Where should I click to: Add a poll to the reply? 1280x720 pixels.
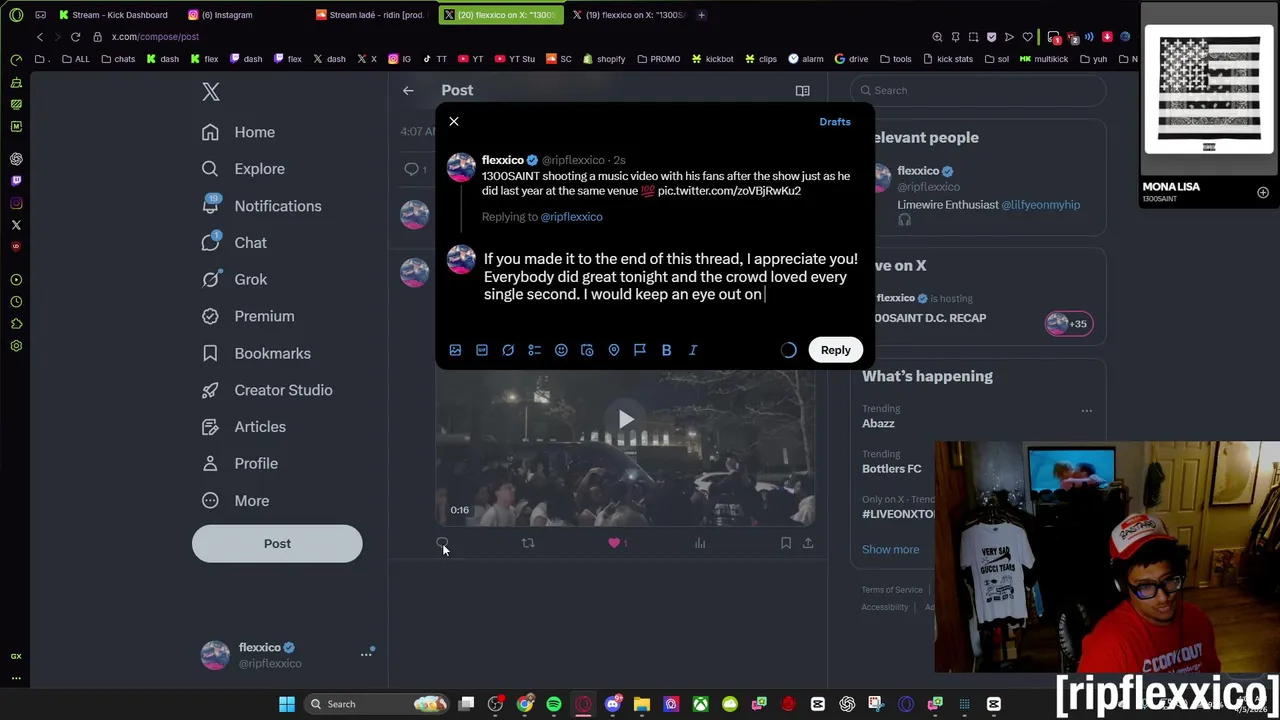(x=534, y=350)
